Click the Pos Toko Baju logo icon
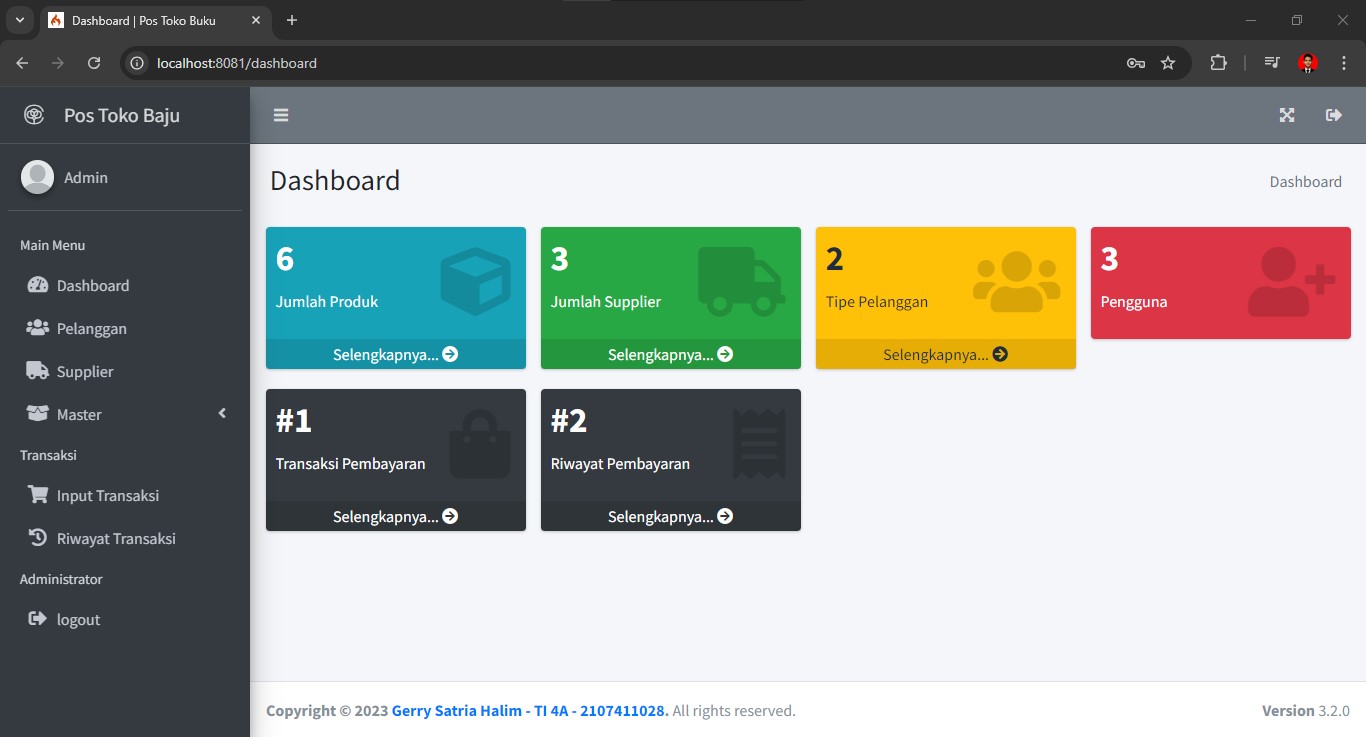 pos(35,115)
